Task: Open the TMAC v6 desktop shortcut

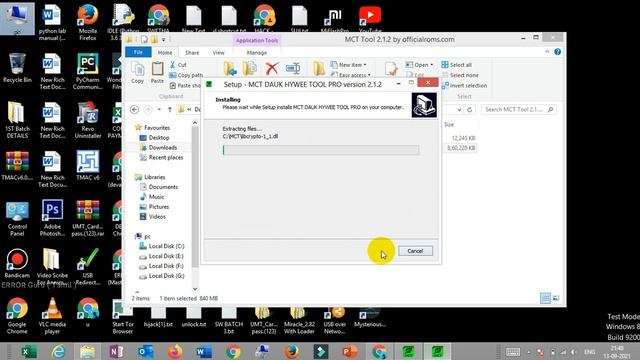Action: 88,166
